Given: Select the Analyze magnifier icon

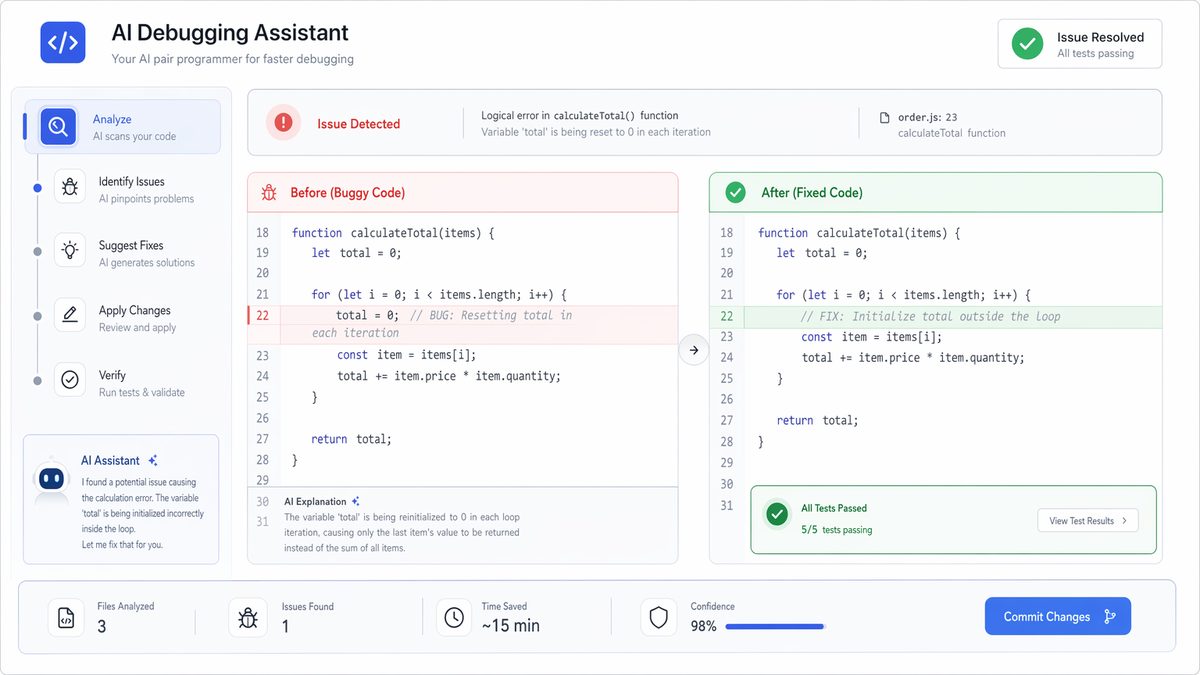Looking at the screenshot, I should (57, 125).
